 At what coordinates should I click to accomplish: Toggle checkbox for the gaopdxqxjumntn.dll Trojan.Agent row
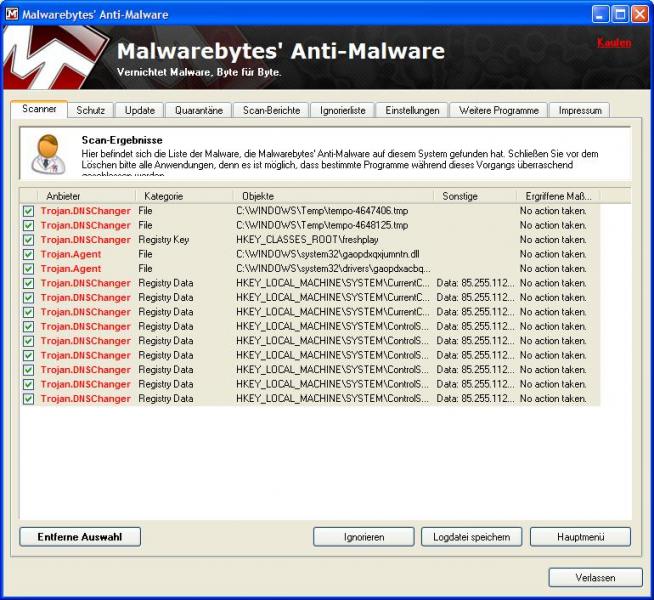tap(28, 254)
